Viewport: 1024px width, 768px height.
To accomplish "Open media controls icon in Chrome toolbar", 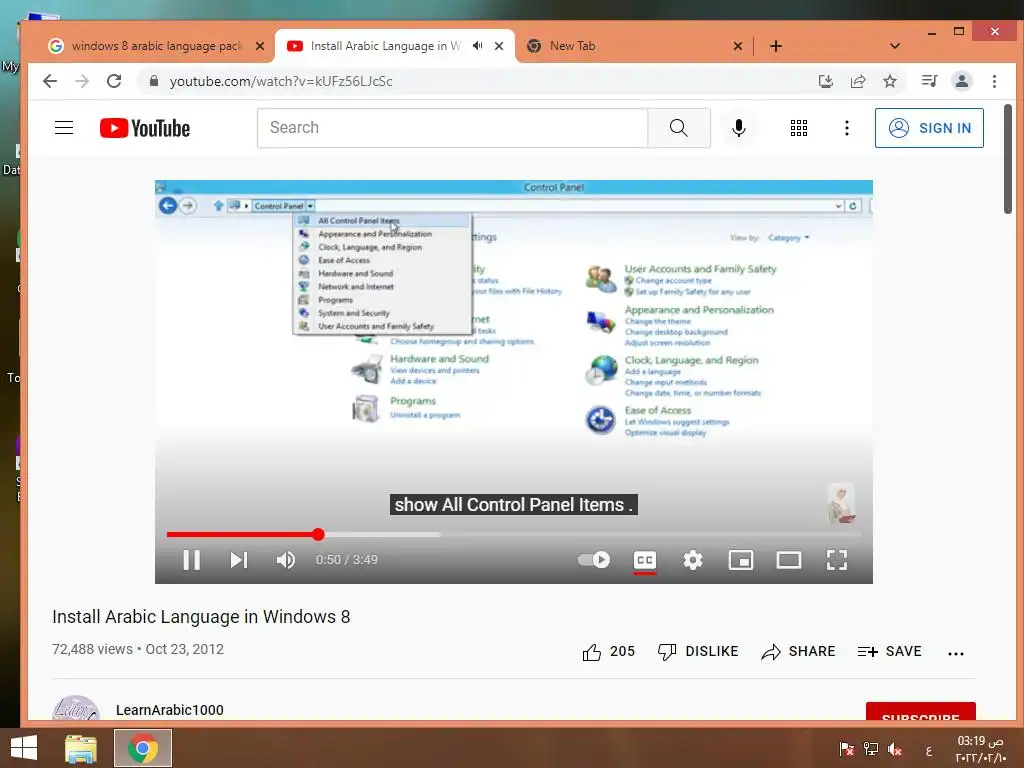I will (x=929, y=81).
